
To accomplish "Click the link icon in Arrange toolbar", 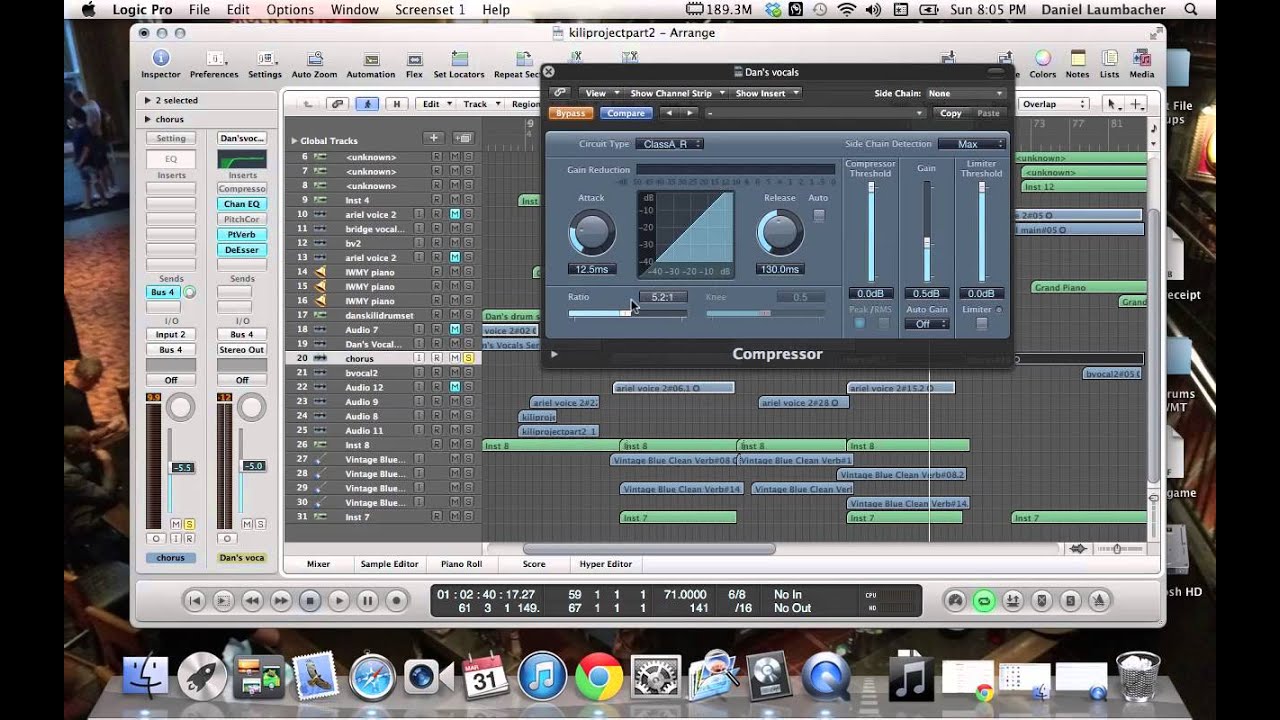I will [338, 104].
